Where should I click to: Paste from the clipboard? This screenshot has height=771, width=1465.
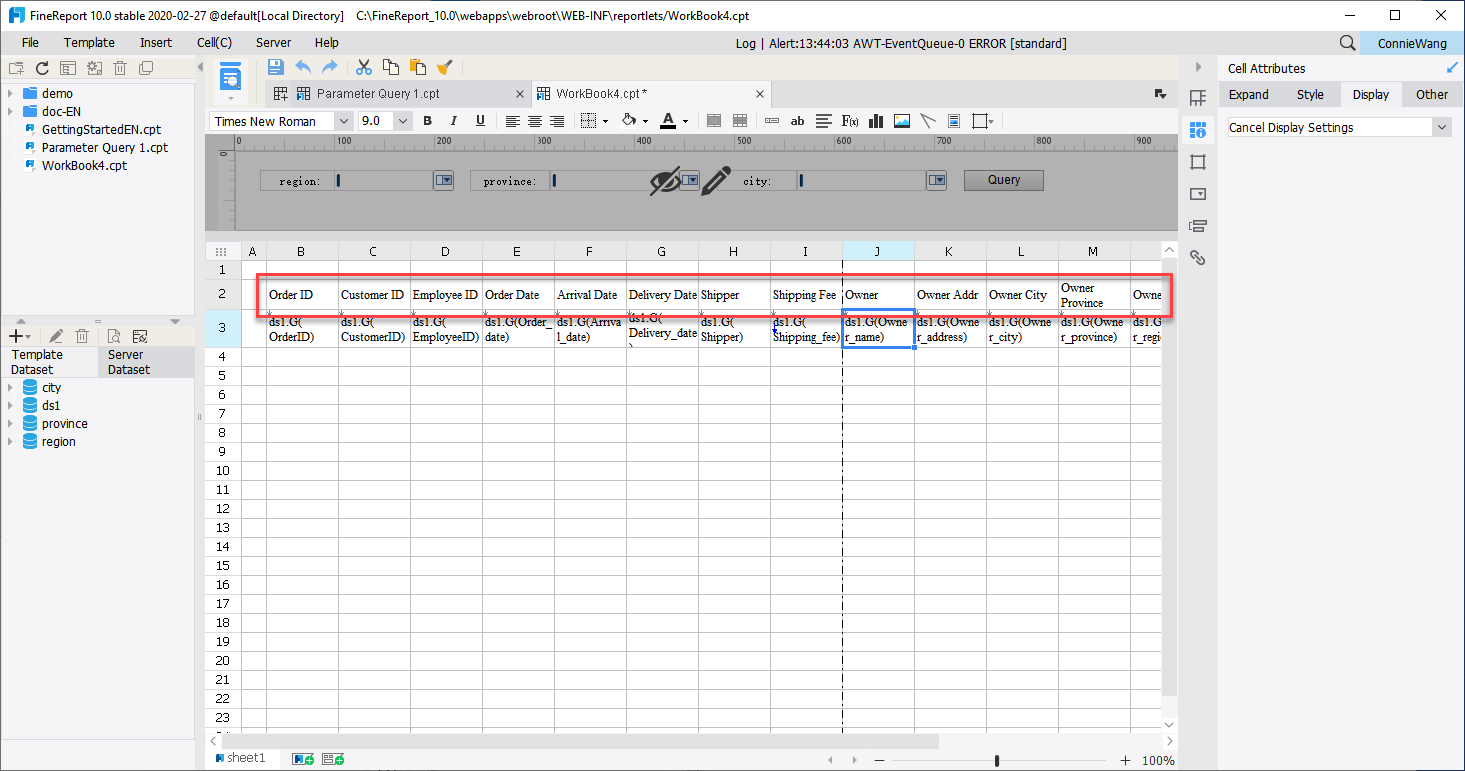tap(418, 67)
